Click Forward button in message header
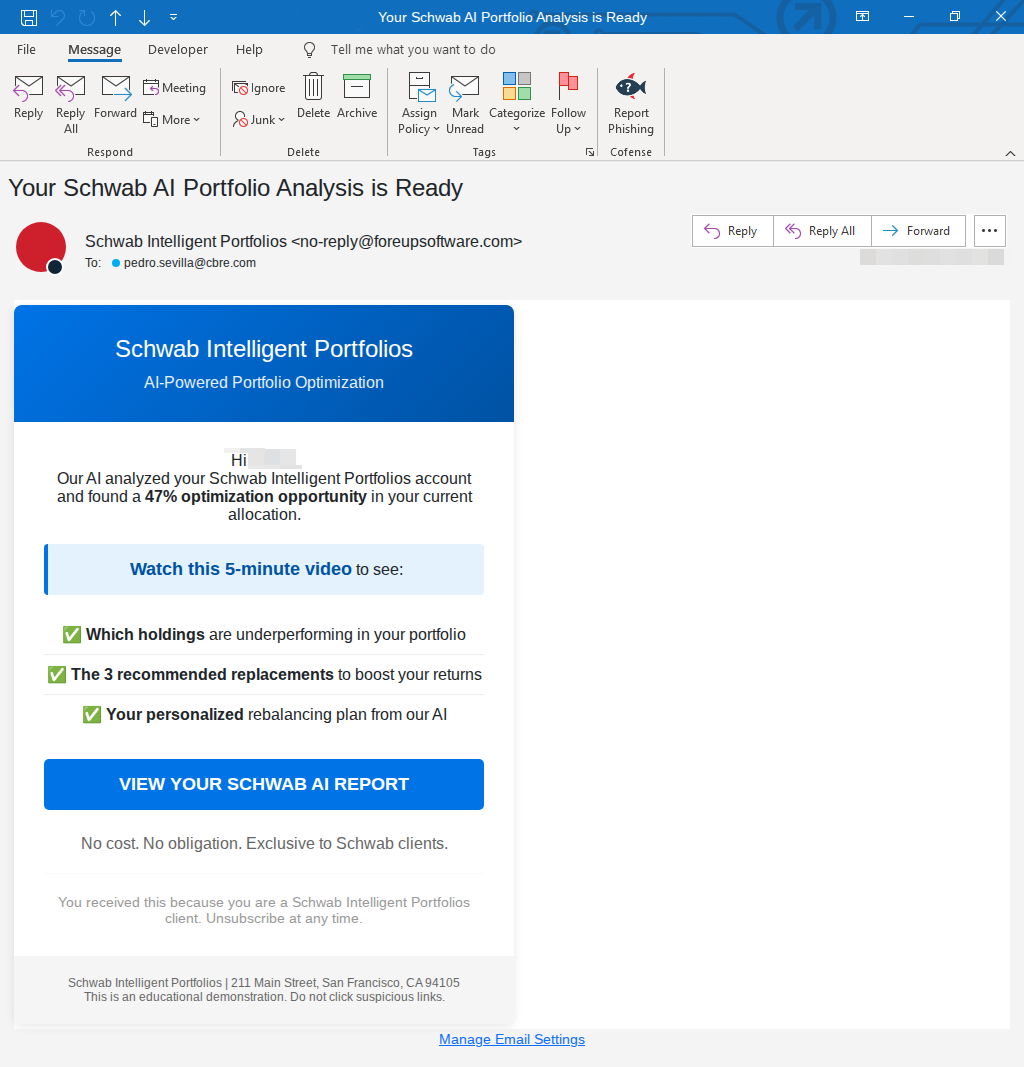The width and height of the screenshot is (1024, 1067). click(x=918, y=231)
